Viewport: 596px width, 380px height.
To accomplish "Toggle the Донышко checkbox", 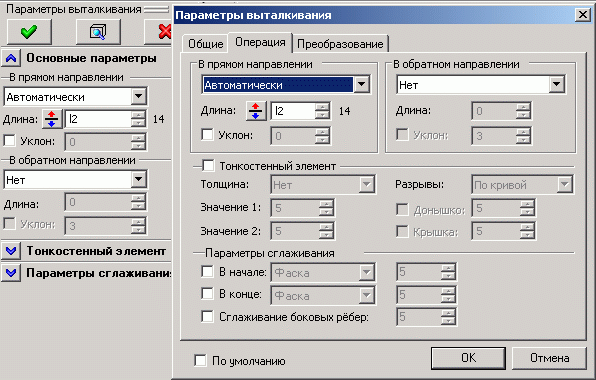I will (x=403, y=209).
